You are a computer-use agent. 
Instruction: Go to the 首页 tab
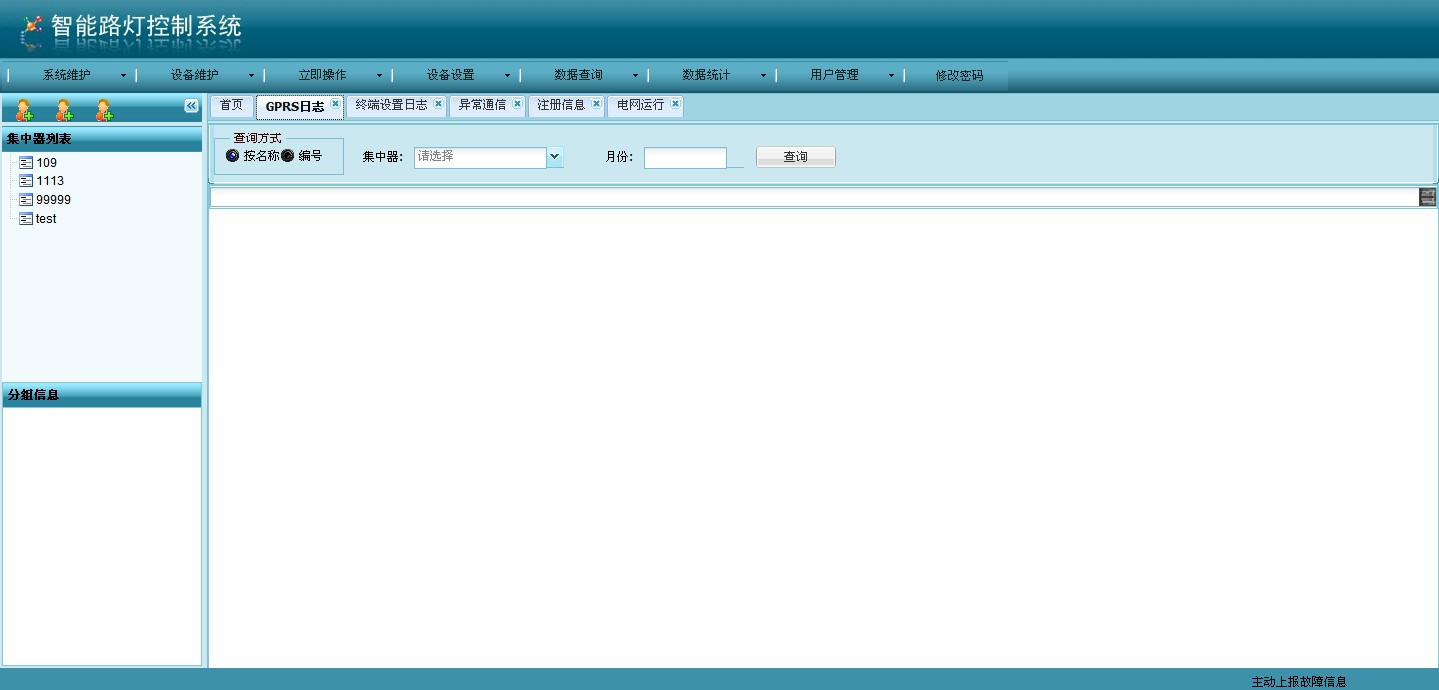[x=231, y=105]
